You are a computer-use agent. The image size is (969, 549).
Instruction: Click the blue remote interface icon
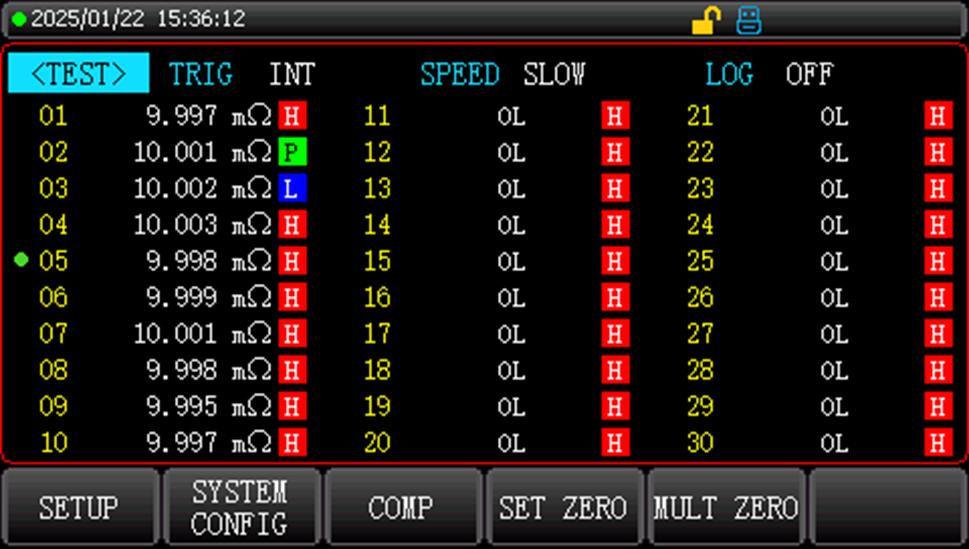pyautogui.click(x=748, y=19)
